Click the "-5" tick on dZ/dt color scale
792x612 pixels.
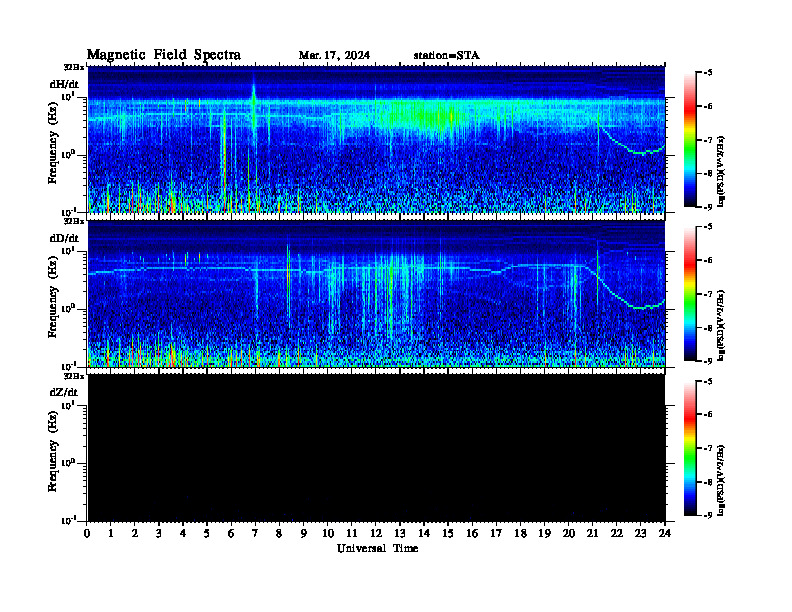(x=708, y=381)
